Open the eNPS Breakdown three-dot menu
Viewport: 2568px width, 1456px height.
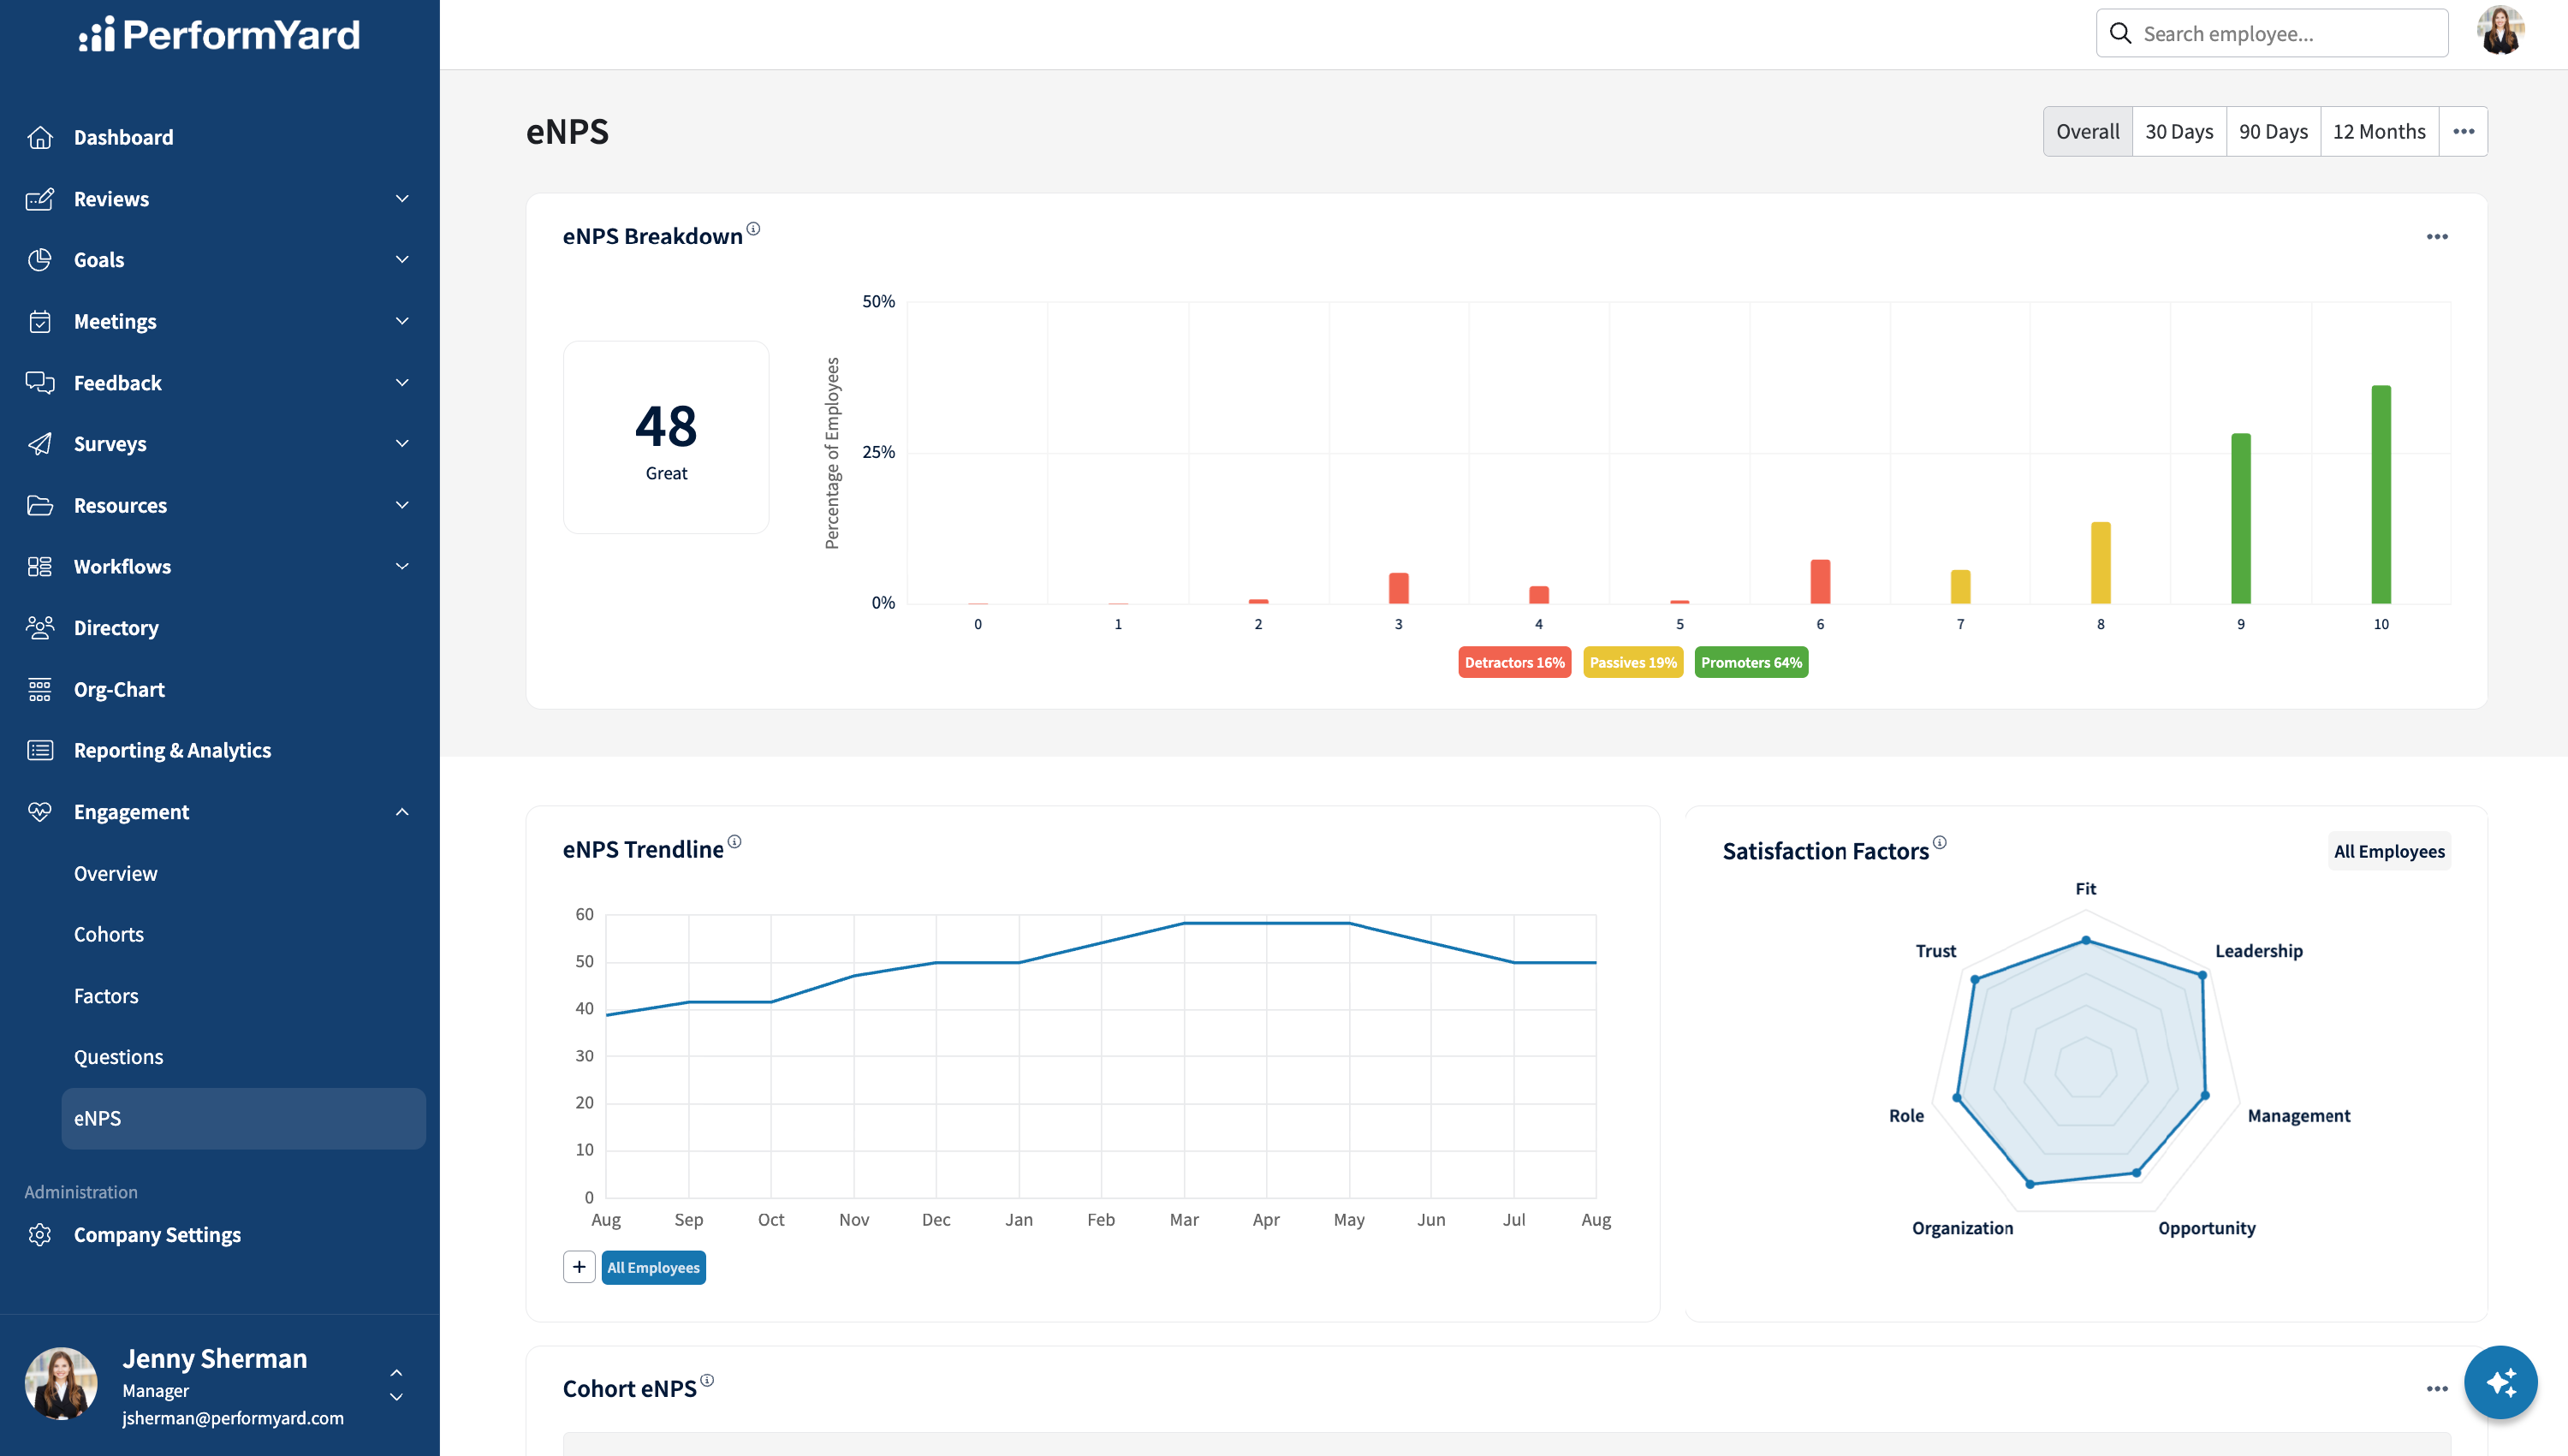2437,237
